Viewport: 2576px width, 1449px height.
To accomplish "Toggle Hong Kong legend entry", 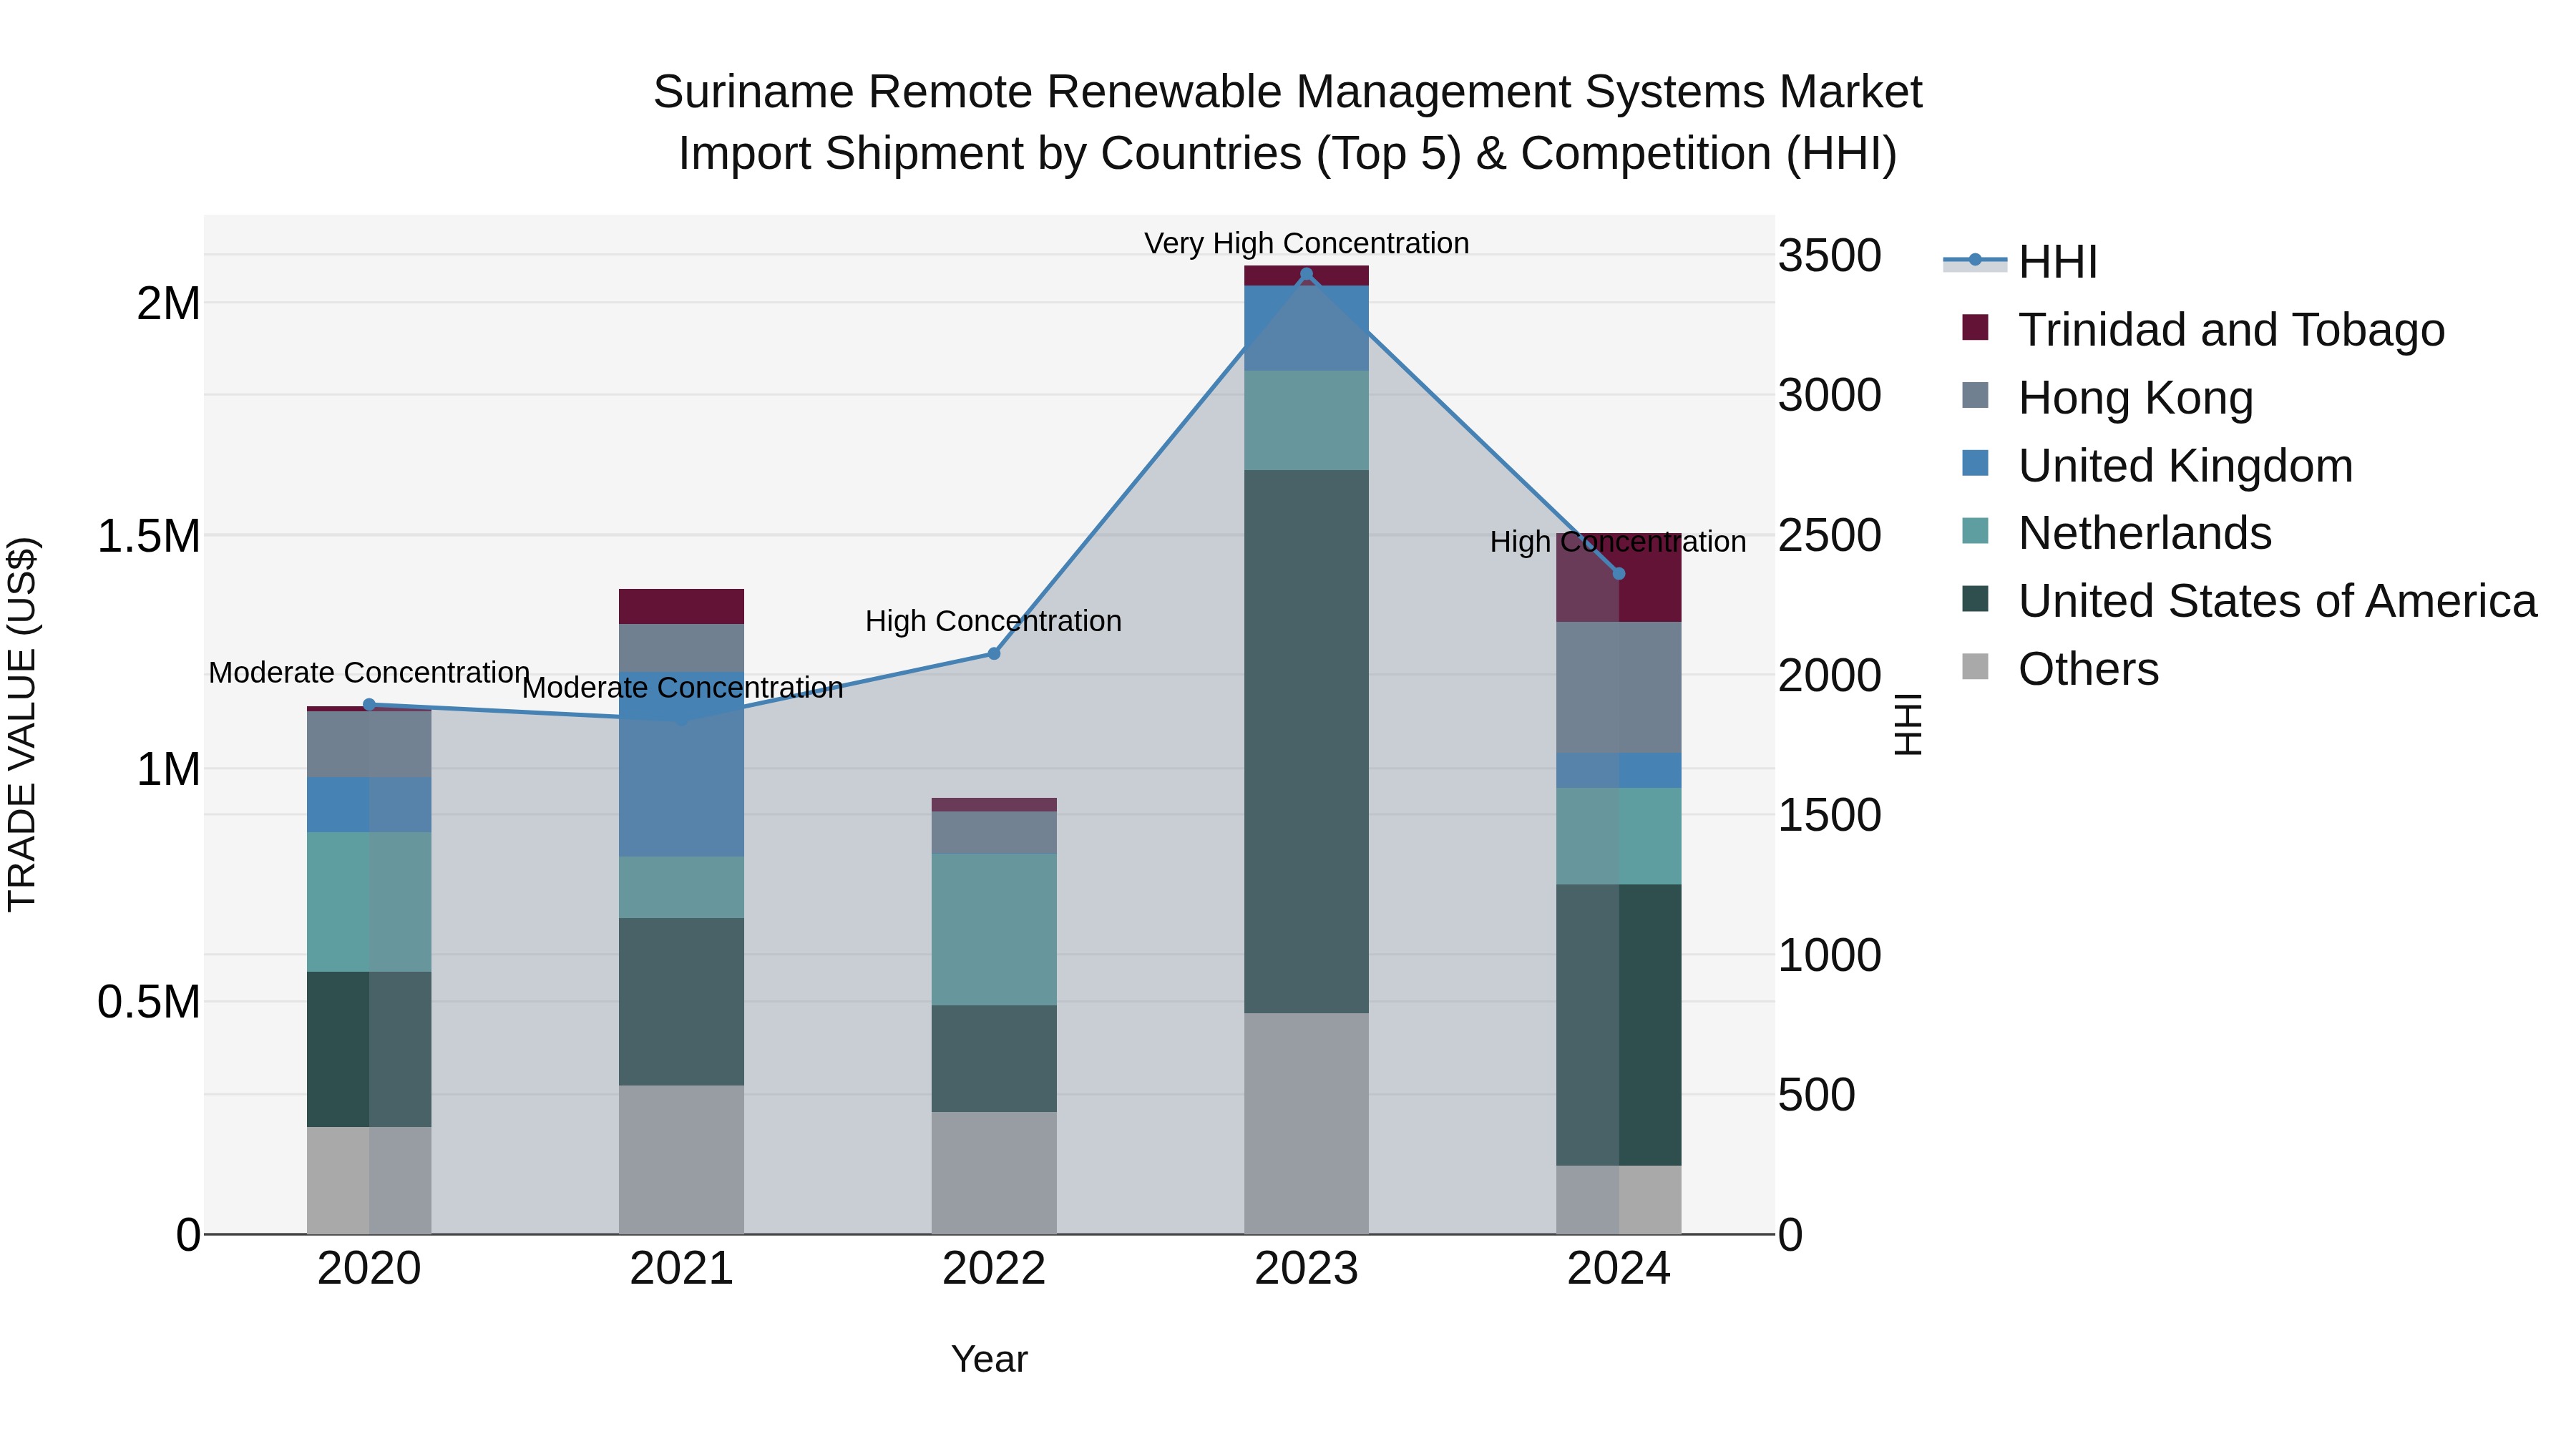I will 2107,398.
